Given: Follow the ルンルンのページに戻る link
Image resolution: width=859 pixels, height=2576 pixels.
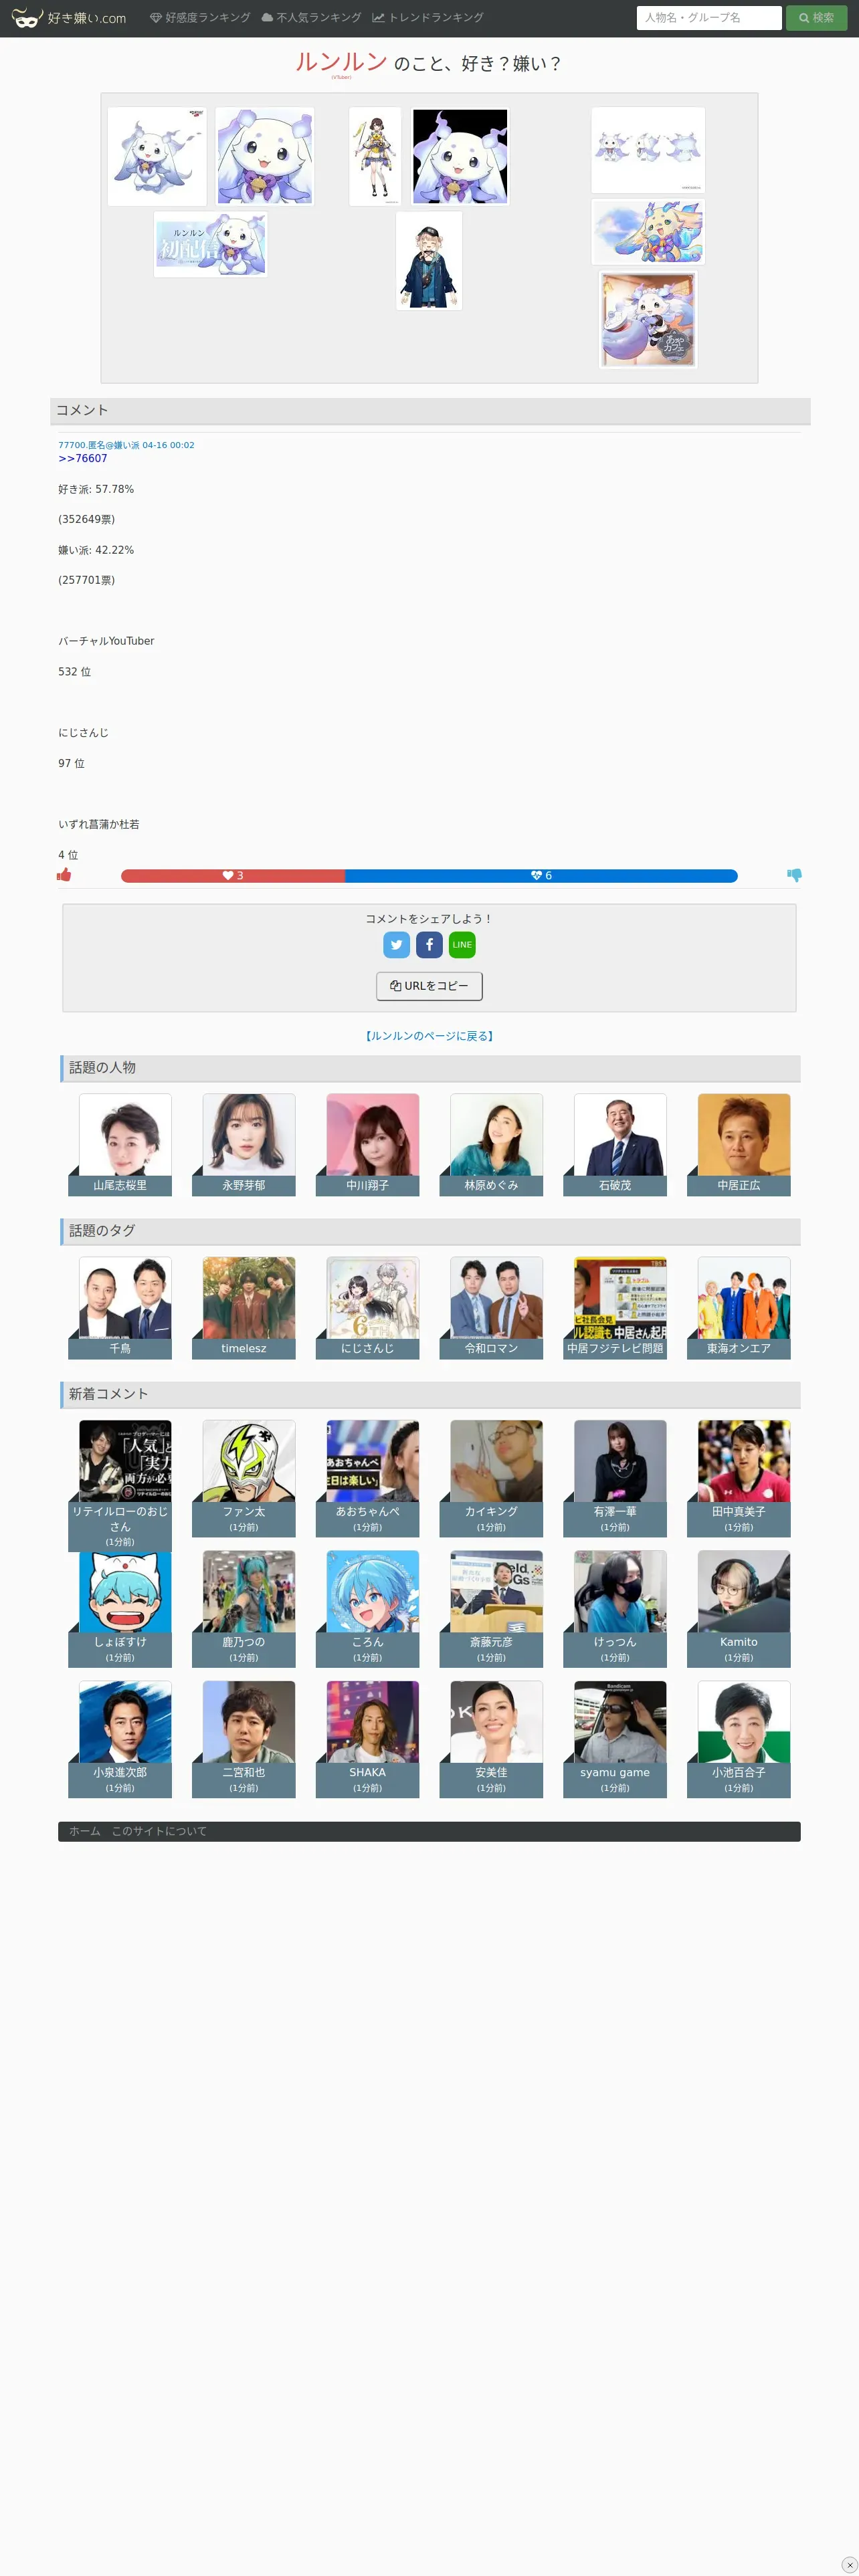Looking at the screenshot, I should point(429,1036).
